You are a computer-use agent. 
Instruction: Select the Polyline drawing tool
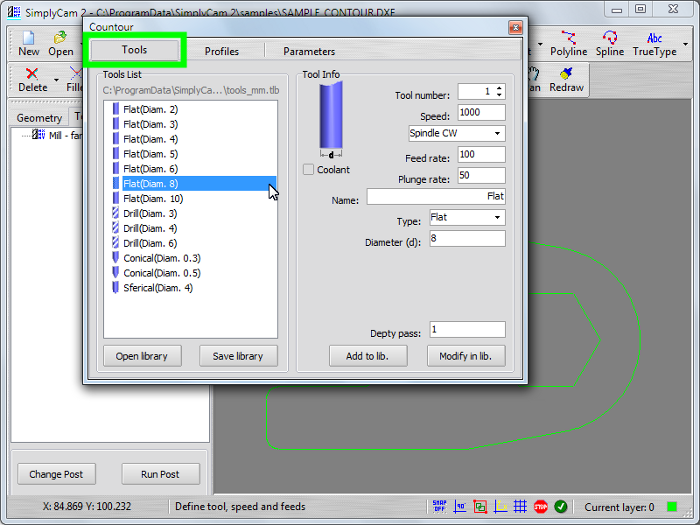point(568,44)
